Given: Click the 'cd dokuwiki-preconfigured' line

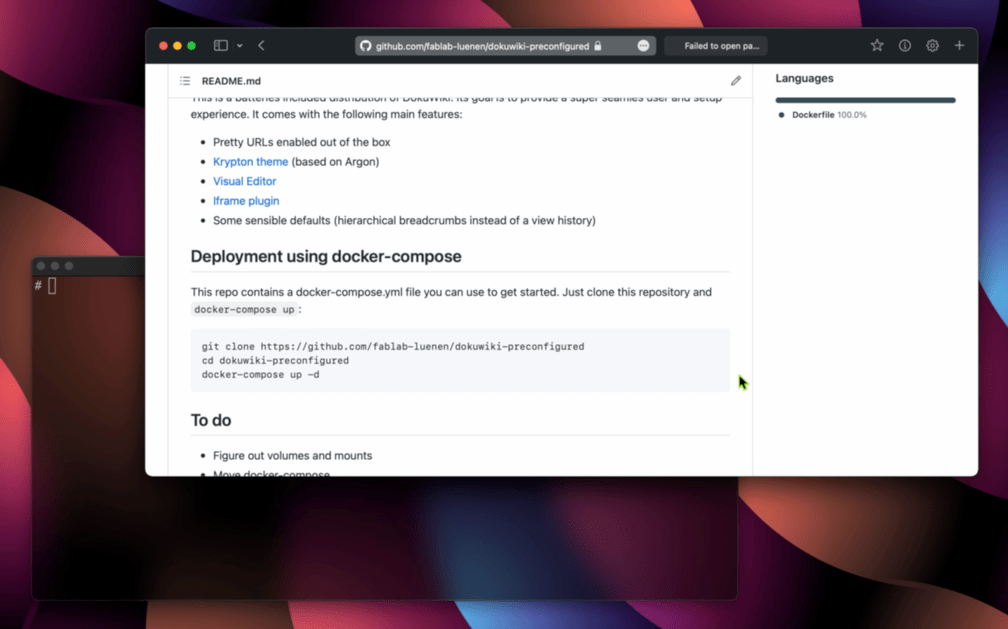Looking at the screenshot, I should [275, 361].
